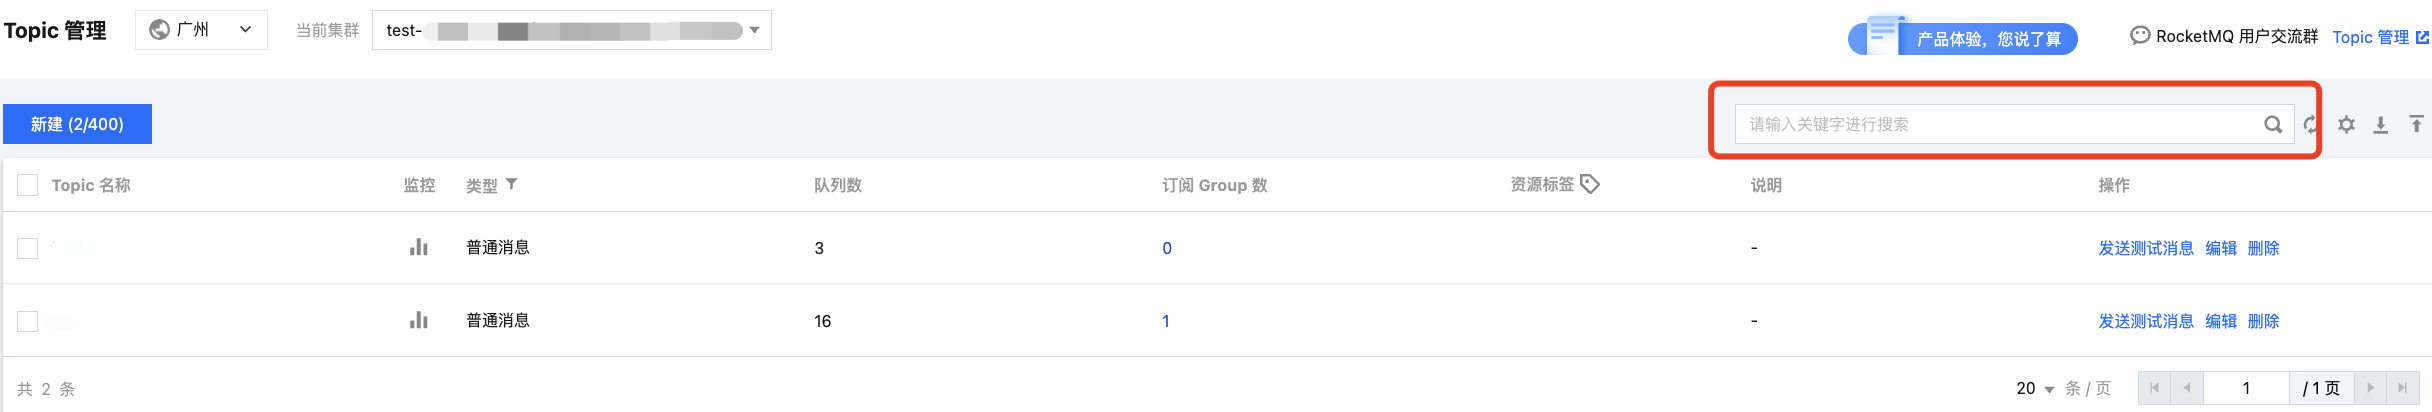The width and height of the screenshot is (2432, 412).
Task: Open Topic 管理 documentation link
Action: tap(2379, 37)
